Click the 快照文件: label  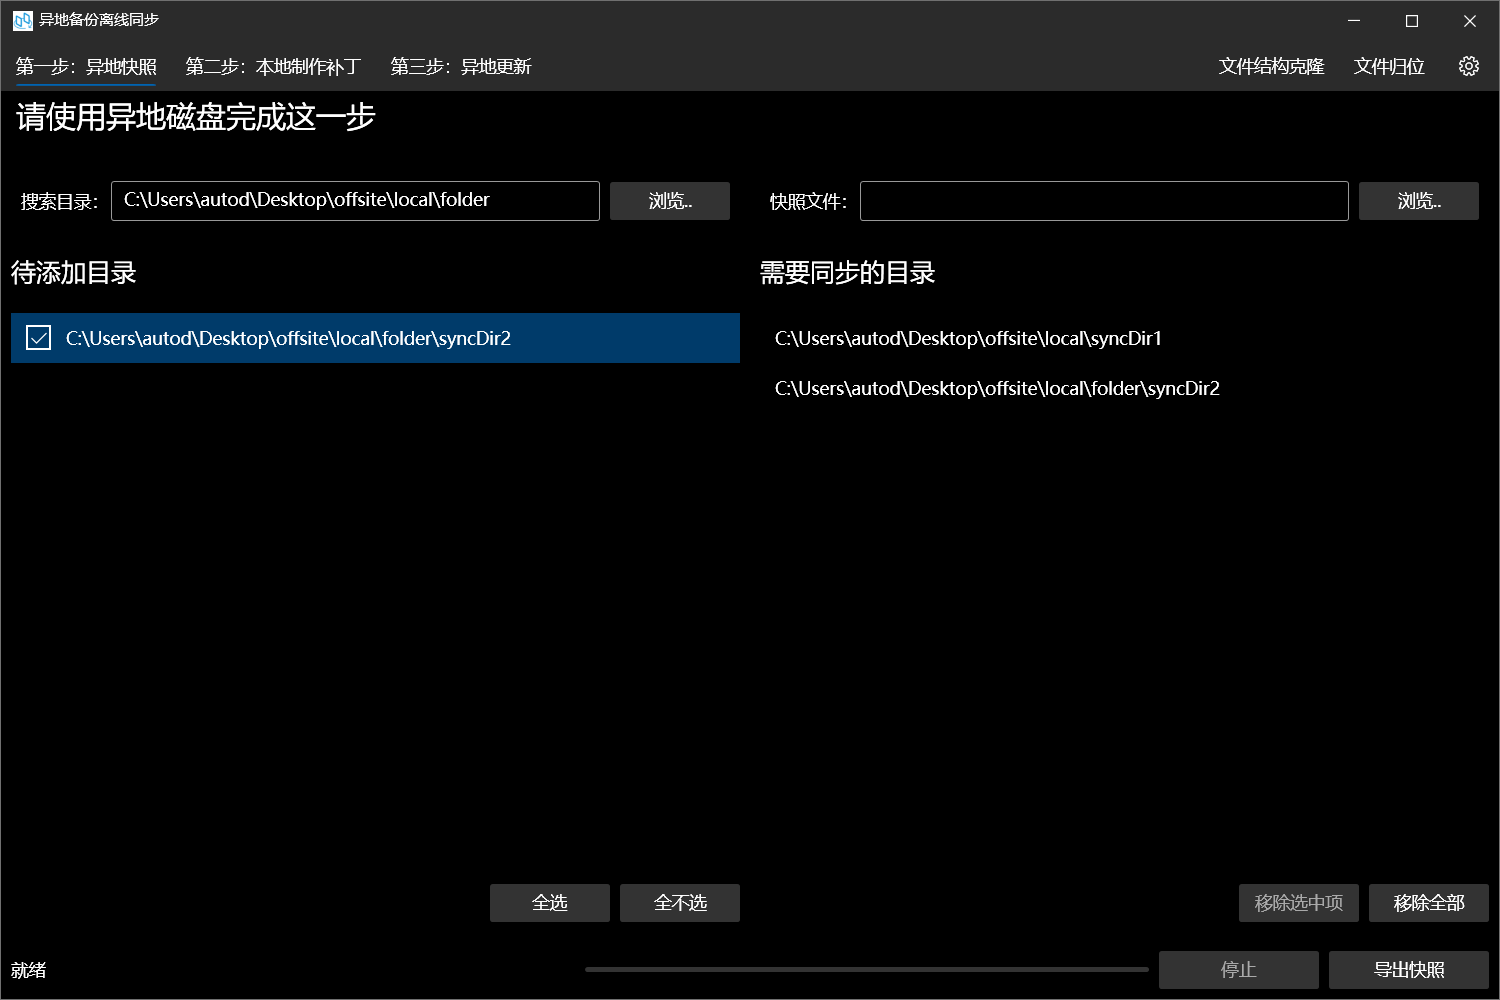tap(808, 202)
